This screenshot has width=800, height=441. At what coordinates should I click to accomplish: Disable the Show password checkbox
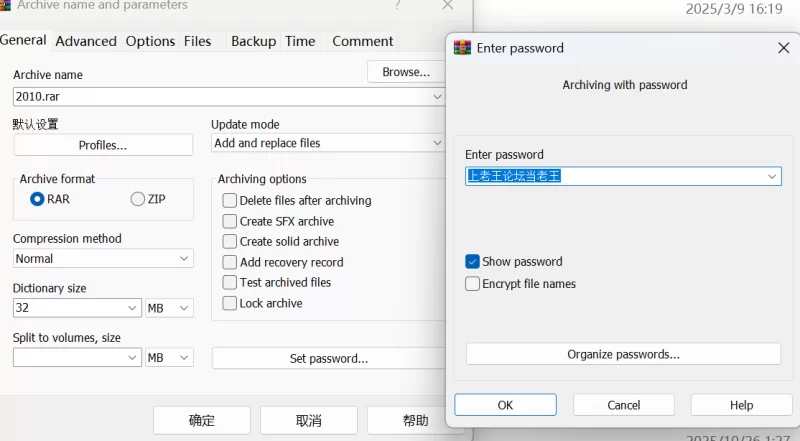[x=473, y=262]
